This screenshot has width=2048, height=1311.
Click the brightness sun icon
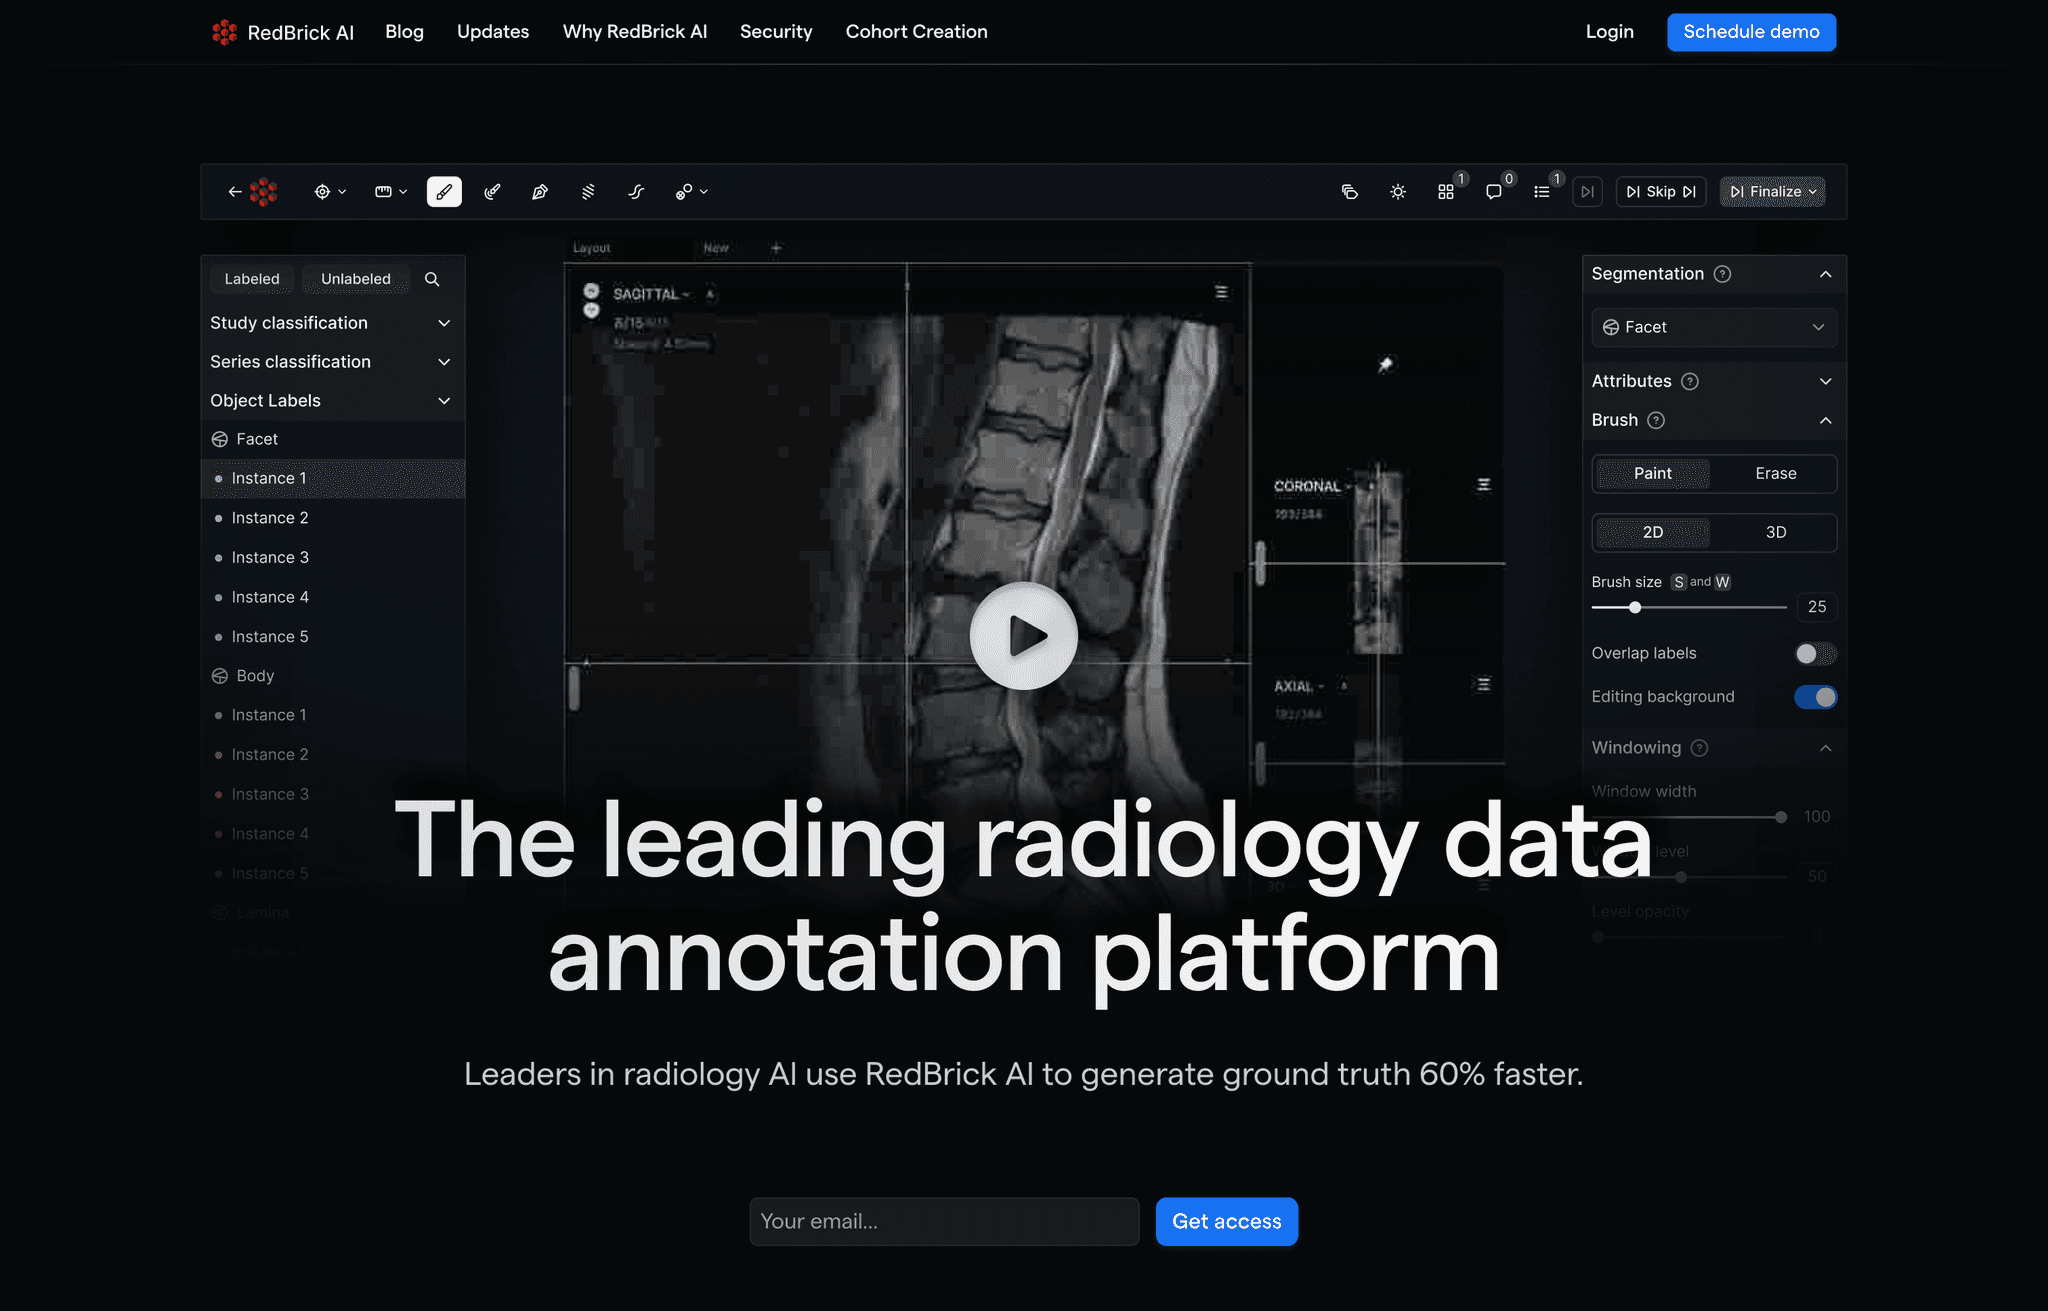click(1398, 192)
